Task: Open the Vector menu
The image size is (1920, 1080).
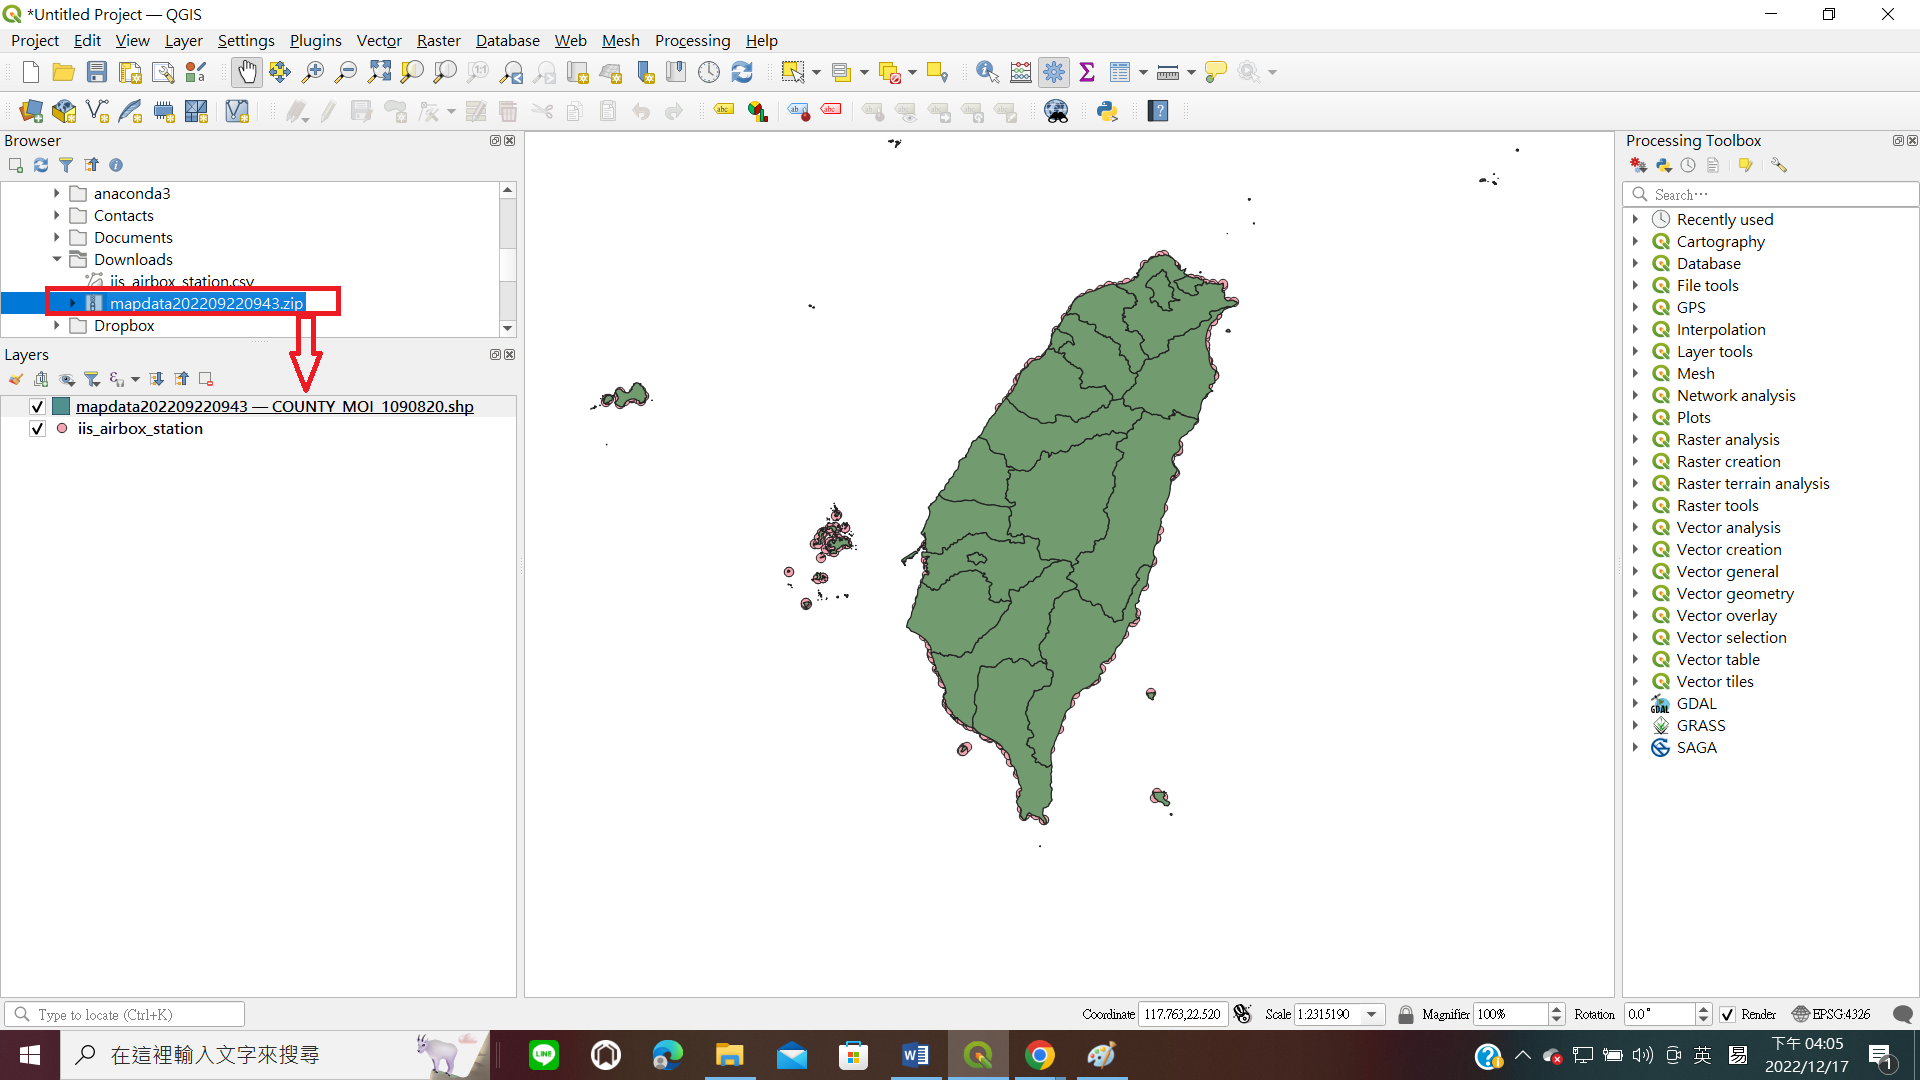Action: tap(379, 40)
